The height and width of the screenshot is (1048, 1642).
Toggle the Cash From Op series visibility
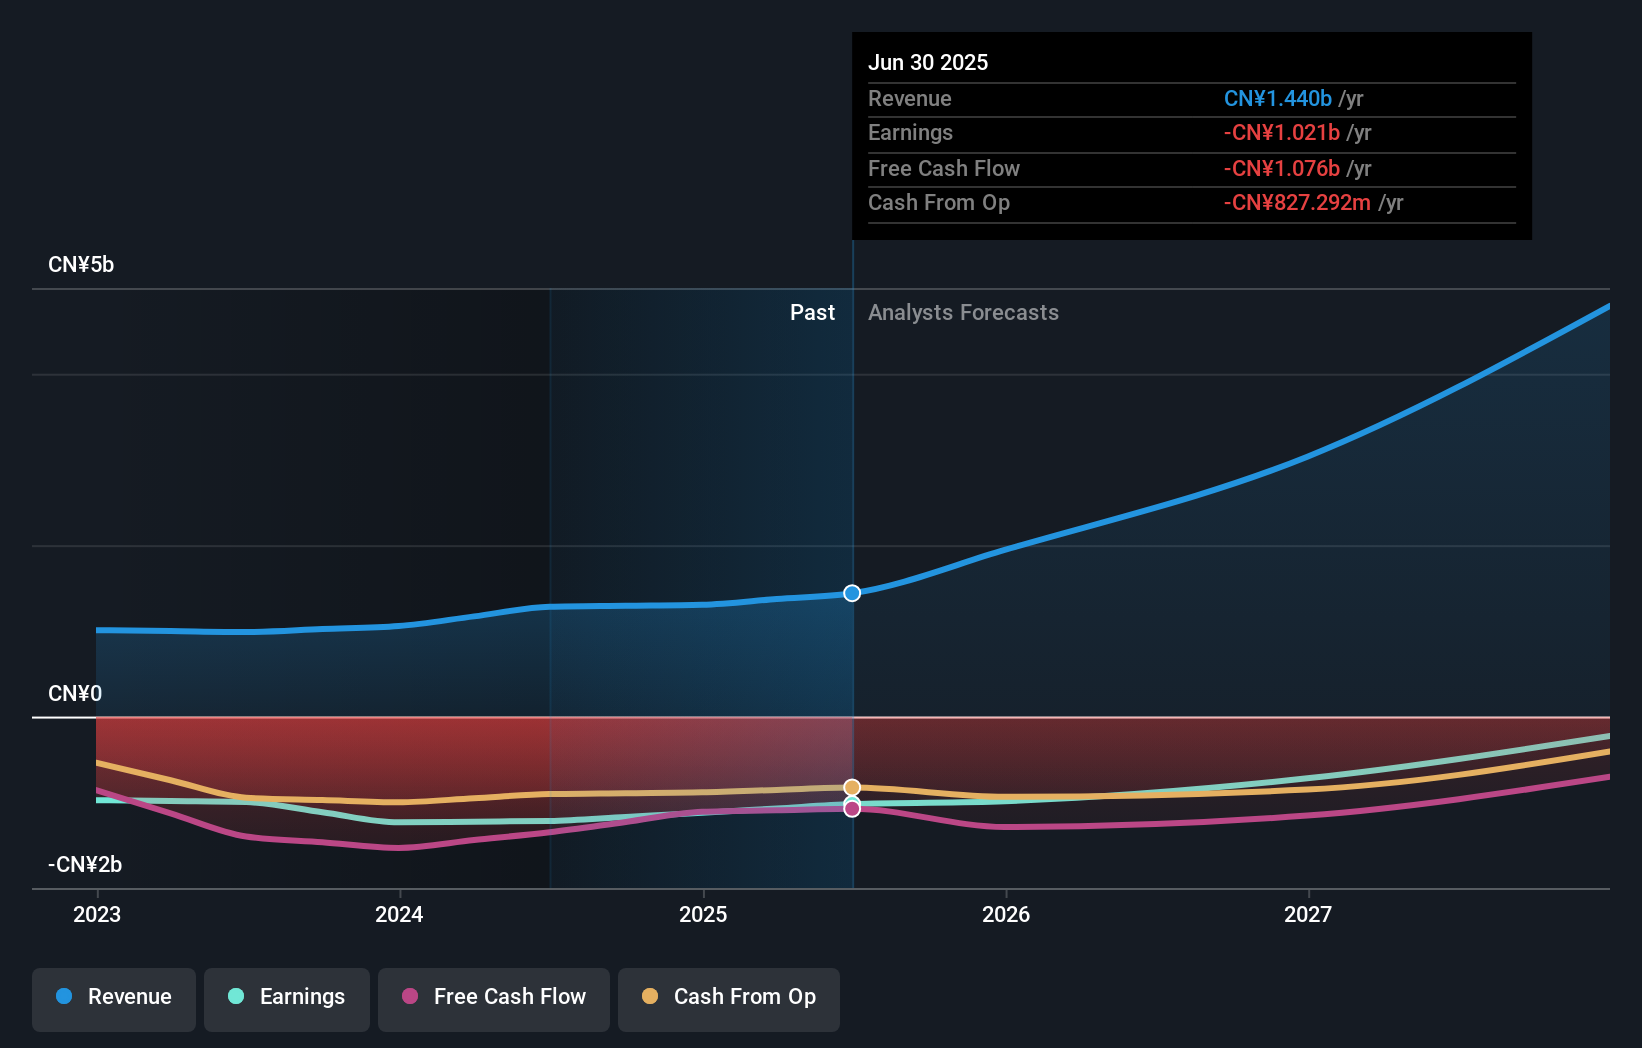click(728, 997)
